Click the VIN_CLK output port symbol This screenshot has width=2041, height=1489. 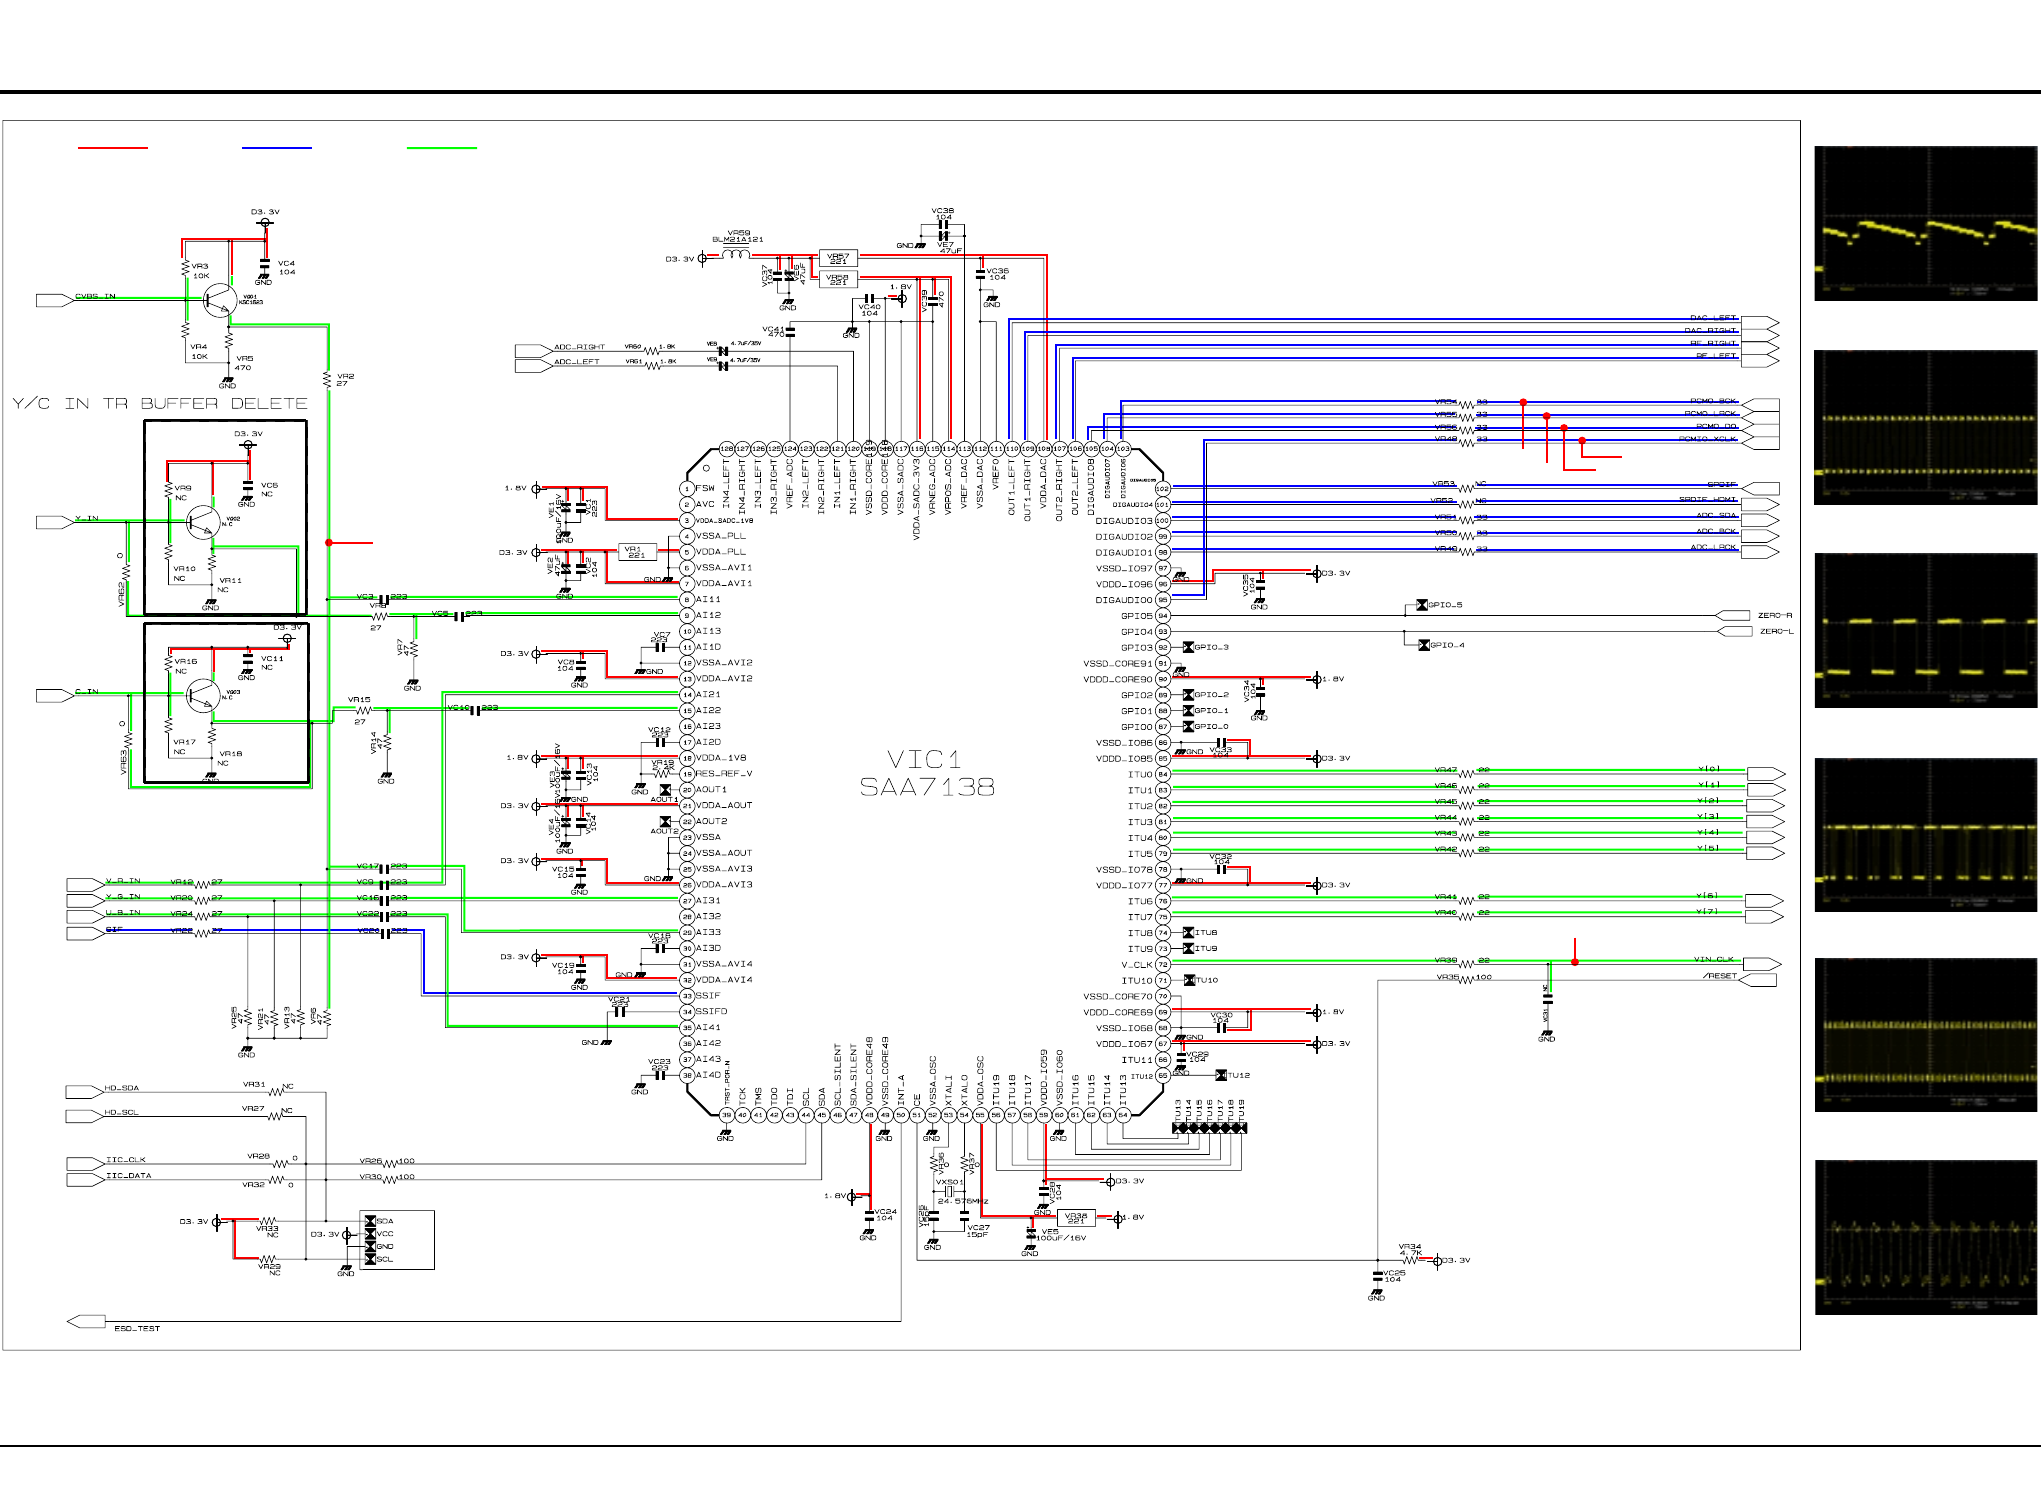point(1762,964)
